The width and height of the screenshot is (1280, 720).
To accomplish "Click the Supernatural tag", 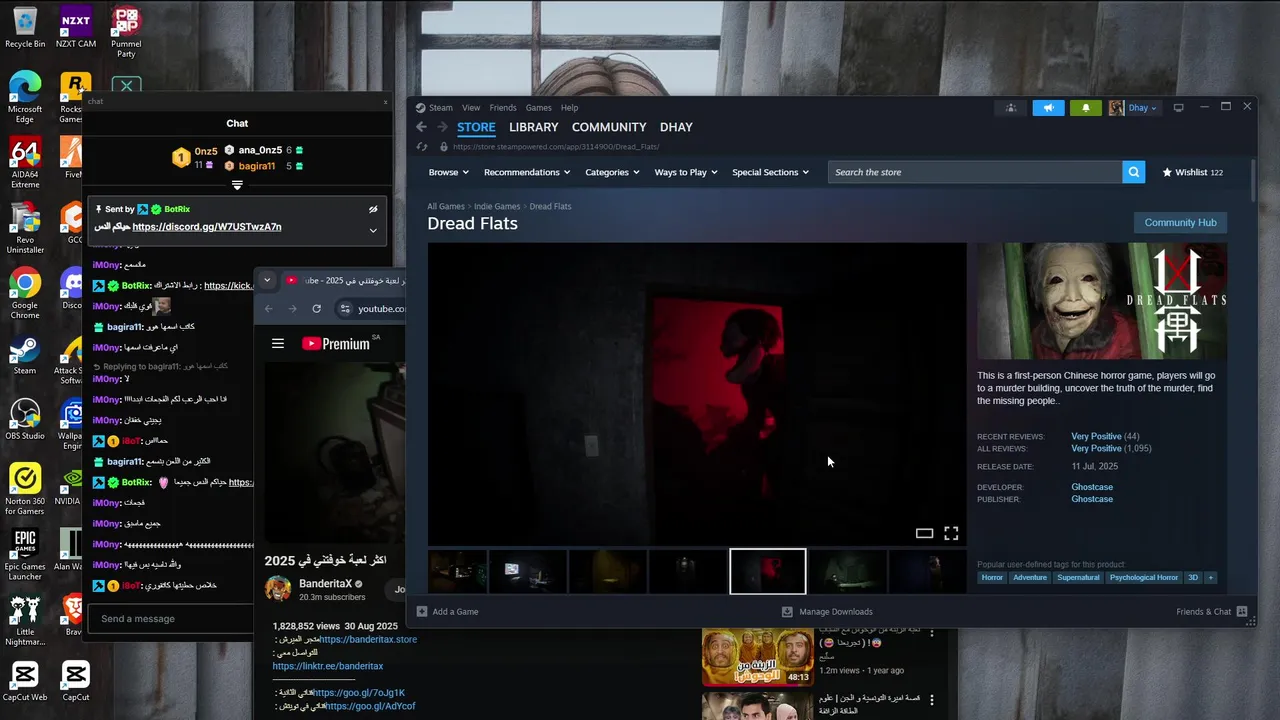I will click(x=1078, y=577).
